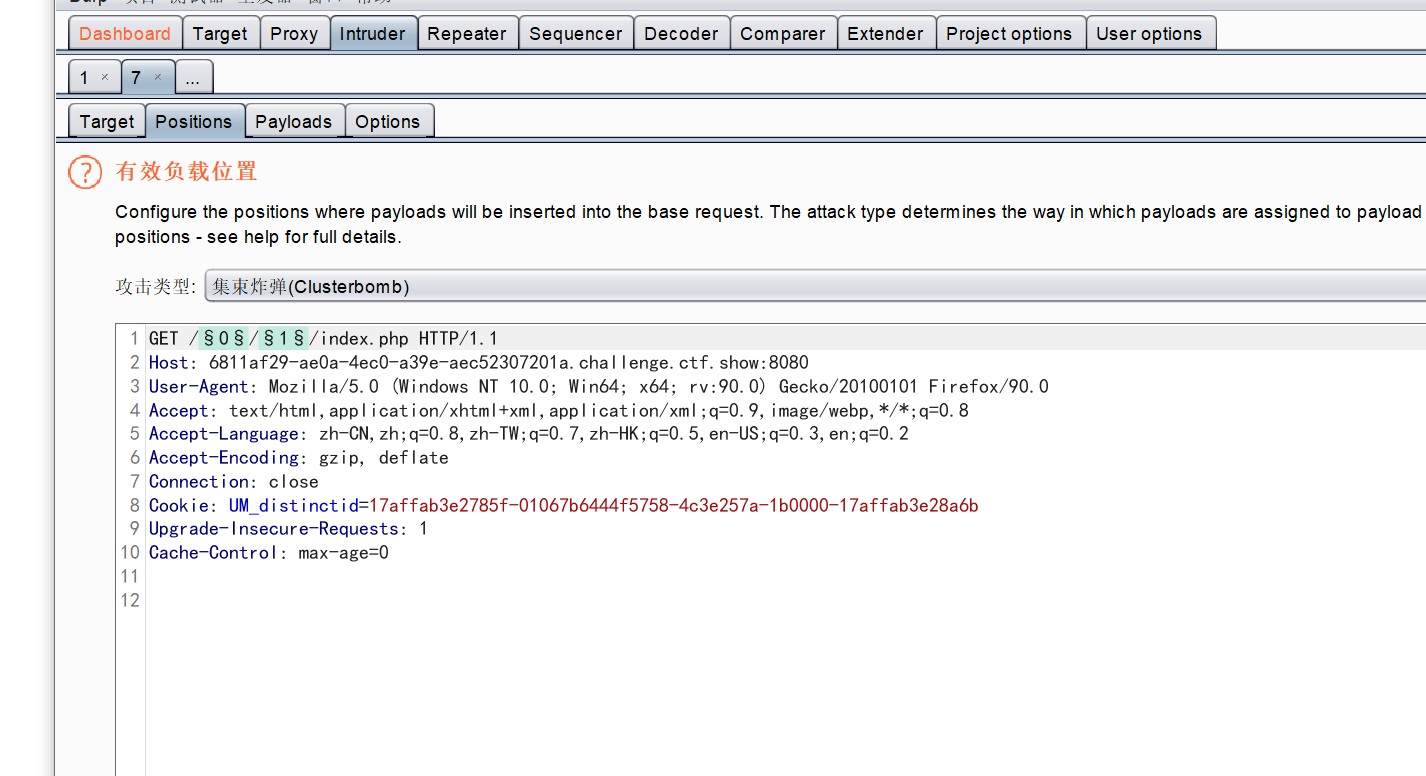1426x776 pixels.
Task: Click index.php HTTP/1.1 in request line
Action: click(x=409, y=339)
